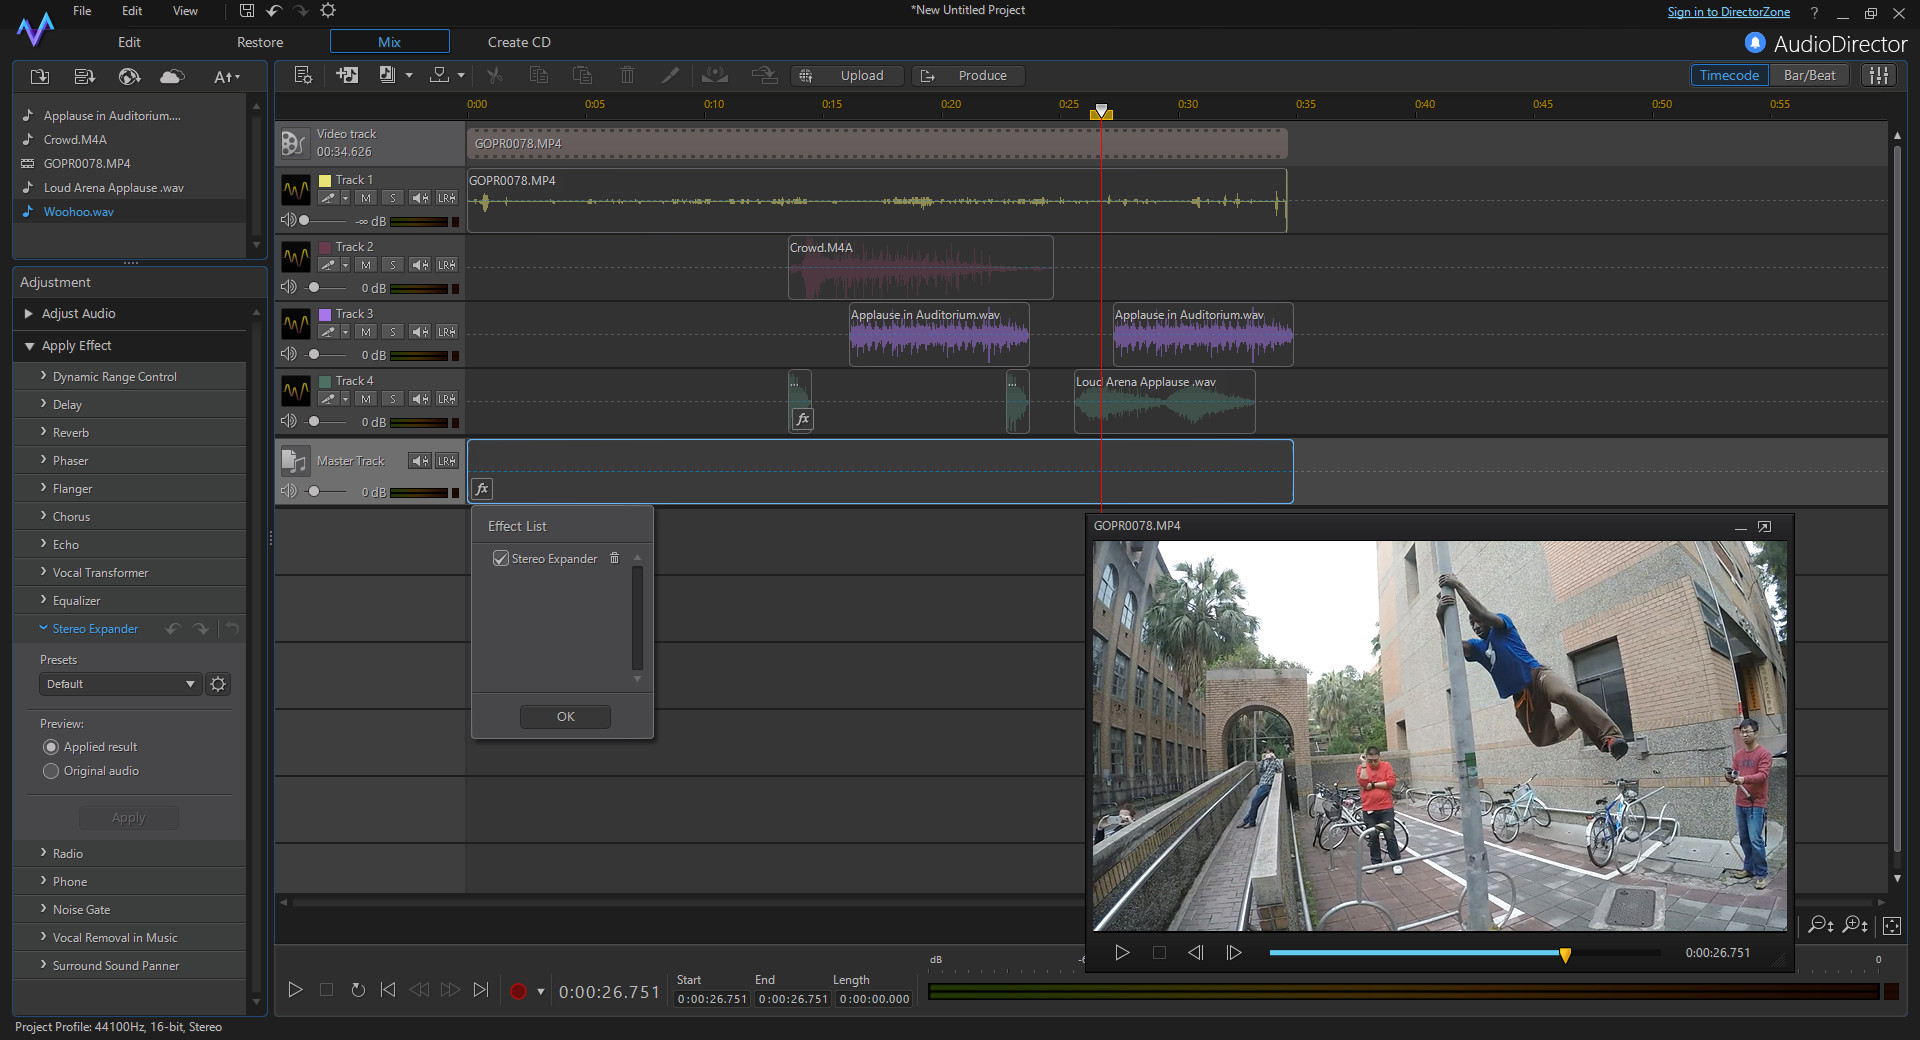Mute Track 3
This screenshot has height=1040, width=1920.
tap(366, 332)
